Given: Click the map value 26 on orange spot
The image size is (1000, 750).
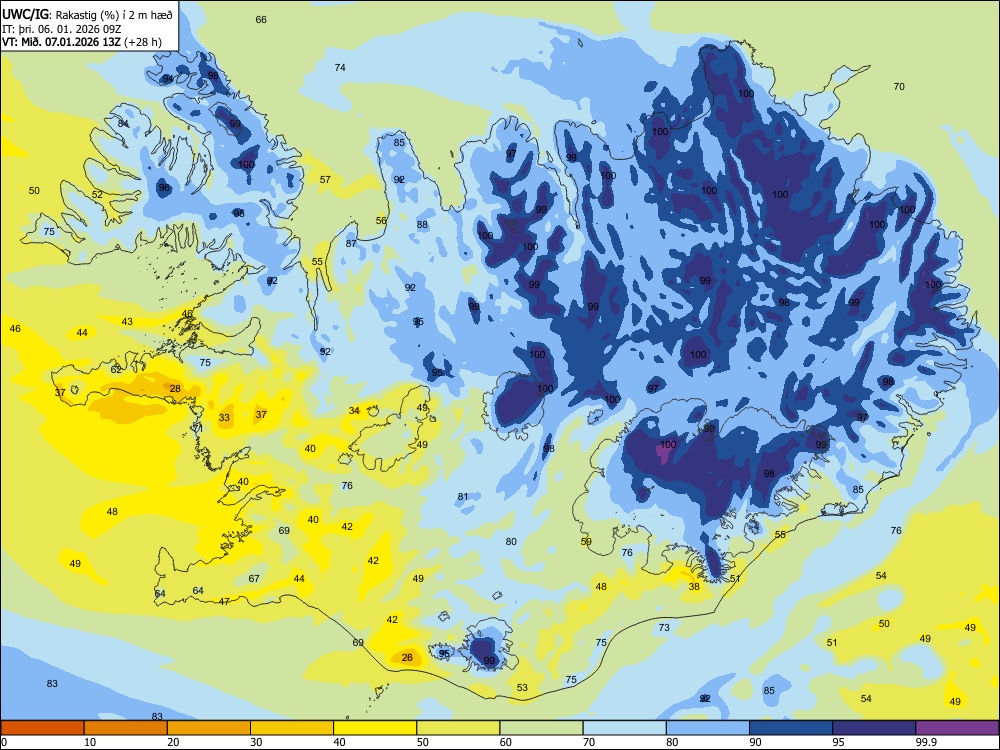Looking at the screenshot, I should (x=407, y=657).
